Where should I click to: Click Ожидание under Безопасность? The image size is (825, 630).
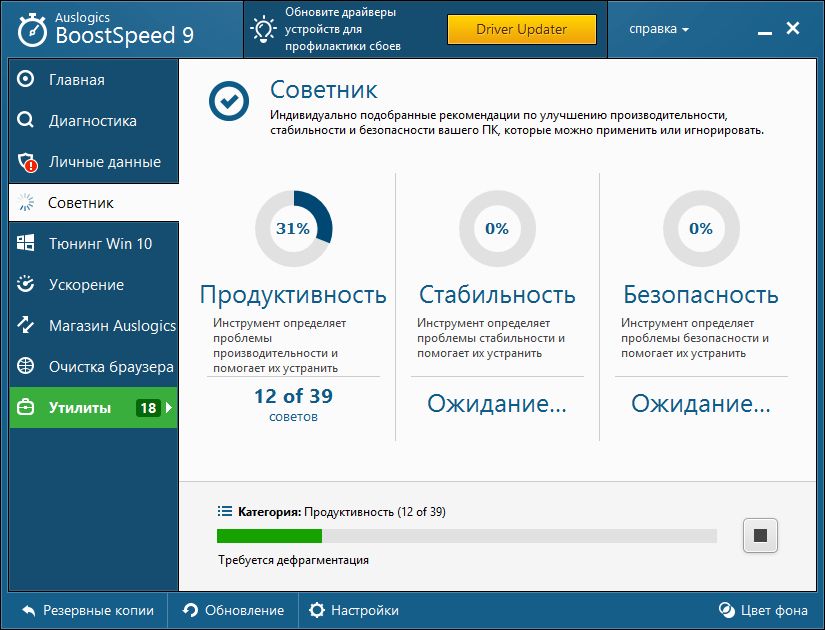point(701,404)
